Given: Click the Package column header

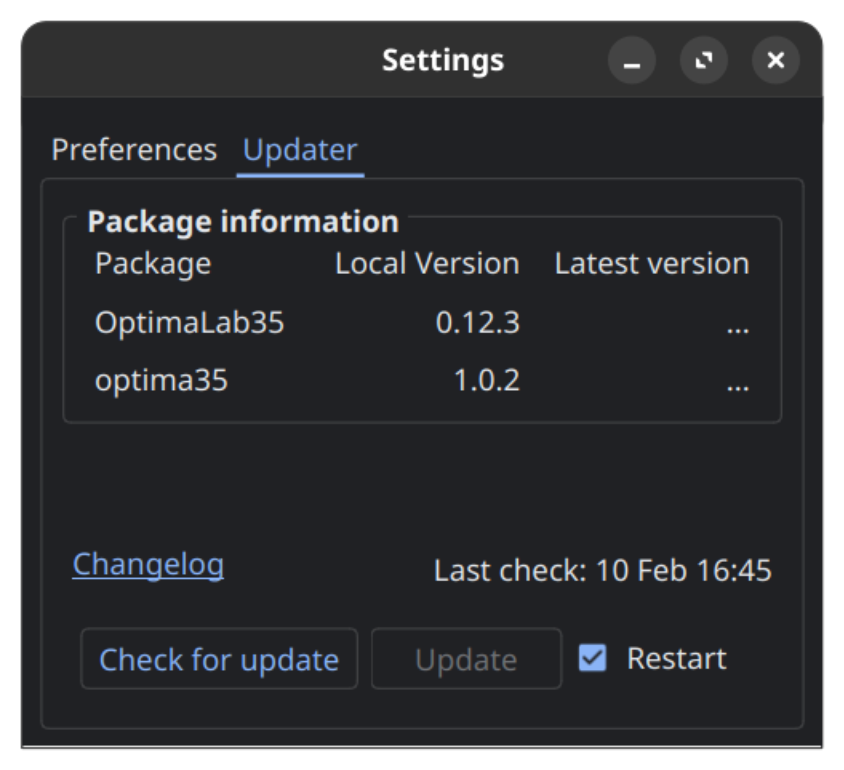Looking at the screenshot, I should 153,264.
